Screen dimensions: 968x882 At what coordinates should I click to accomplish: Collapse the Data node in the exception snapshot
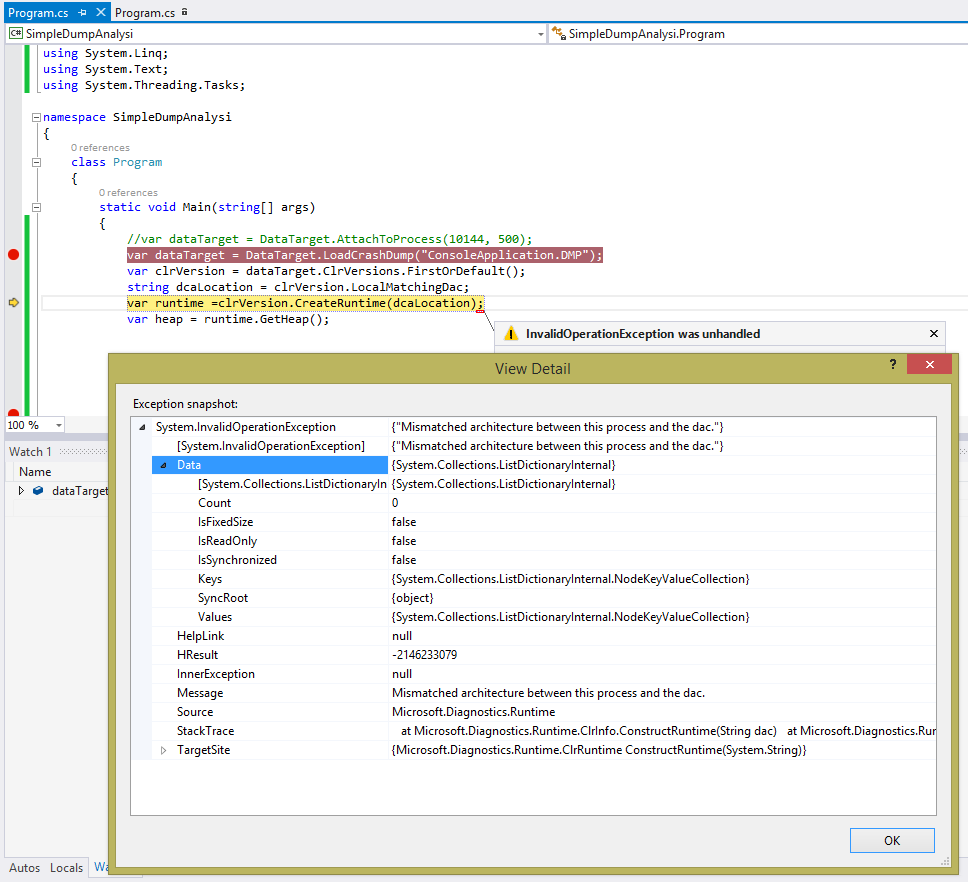[164, 465]
